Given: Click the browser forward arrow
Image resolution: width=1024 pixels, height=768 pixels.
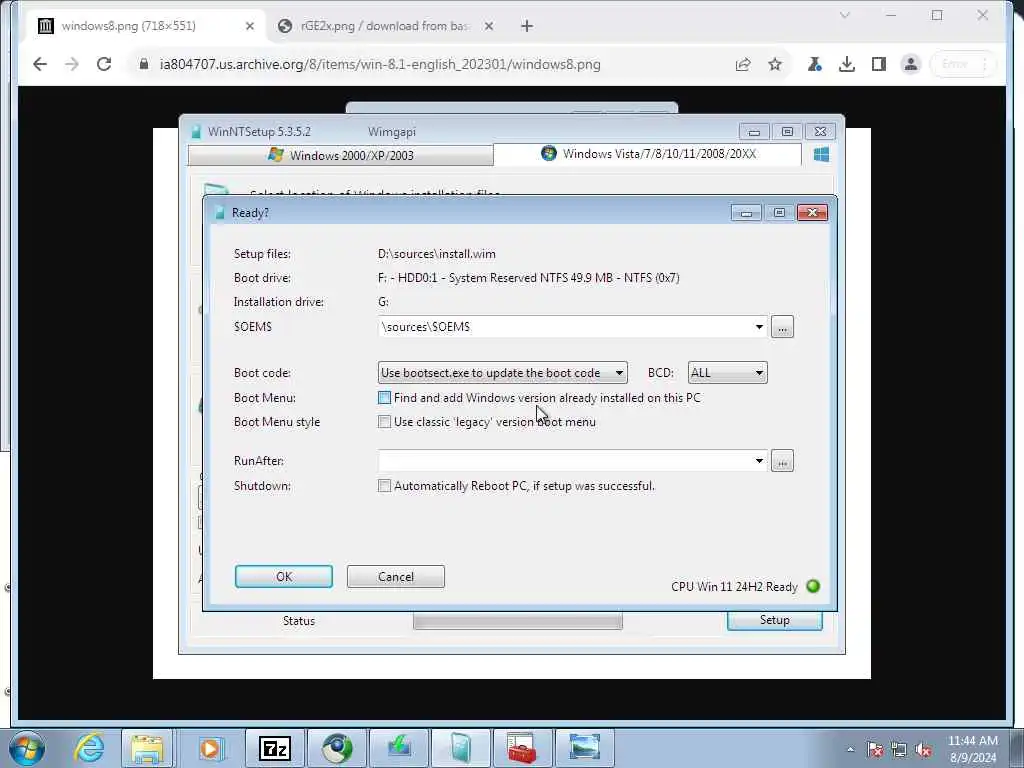Looking at the screenshot, I should tap(72, 64).
